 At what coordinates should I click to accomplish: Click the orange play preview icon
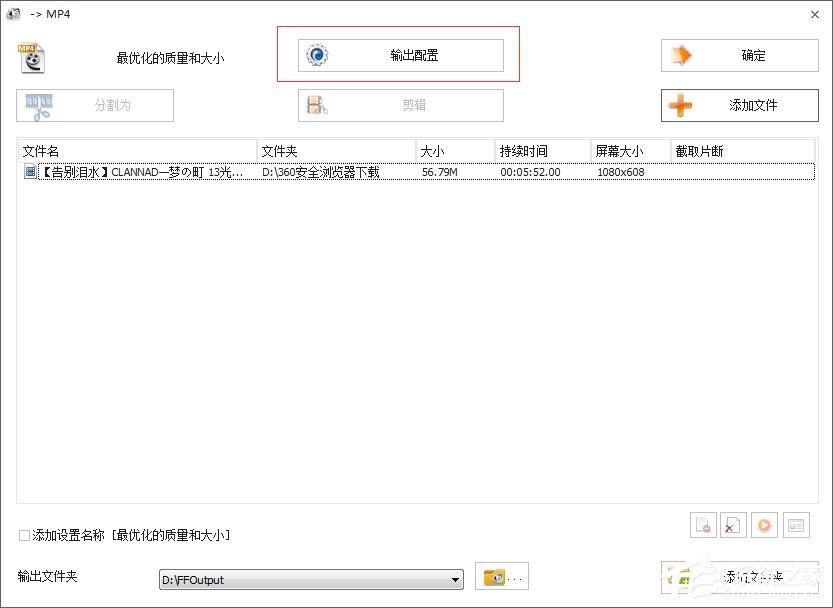point(764,524)
